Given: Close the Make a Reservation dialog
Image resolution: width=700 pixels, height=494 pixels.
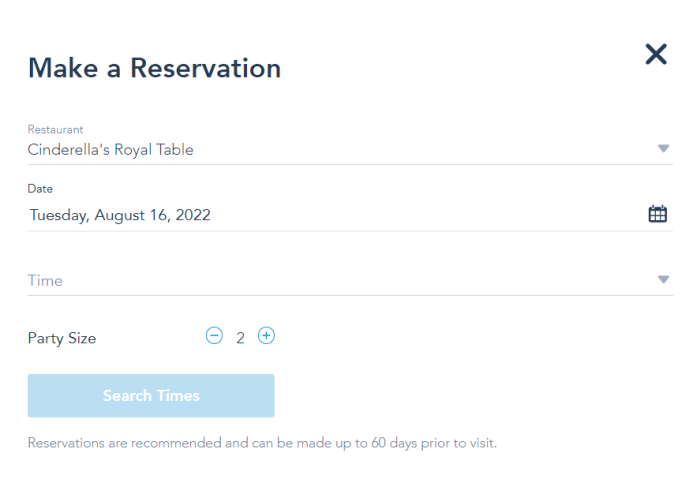Looking at the screenshot, I should point(656,54).
